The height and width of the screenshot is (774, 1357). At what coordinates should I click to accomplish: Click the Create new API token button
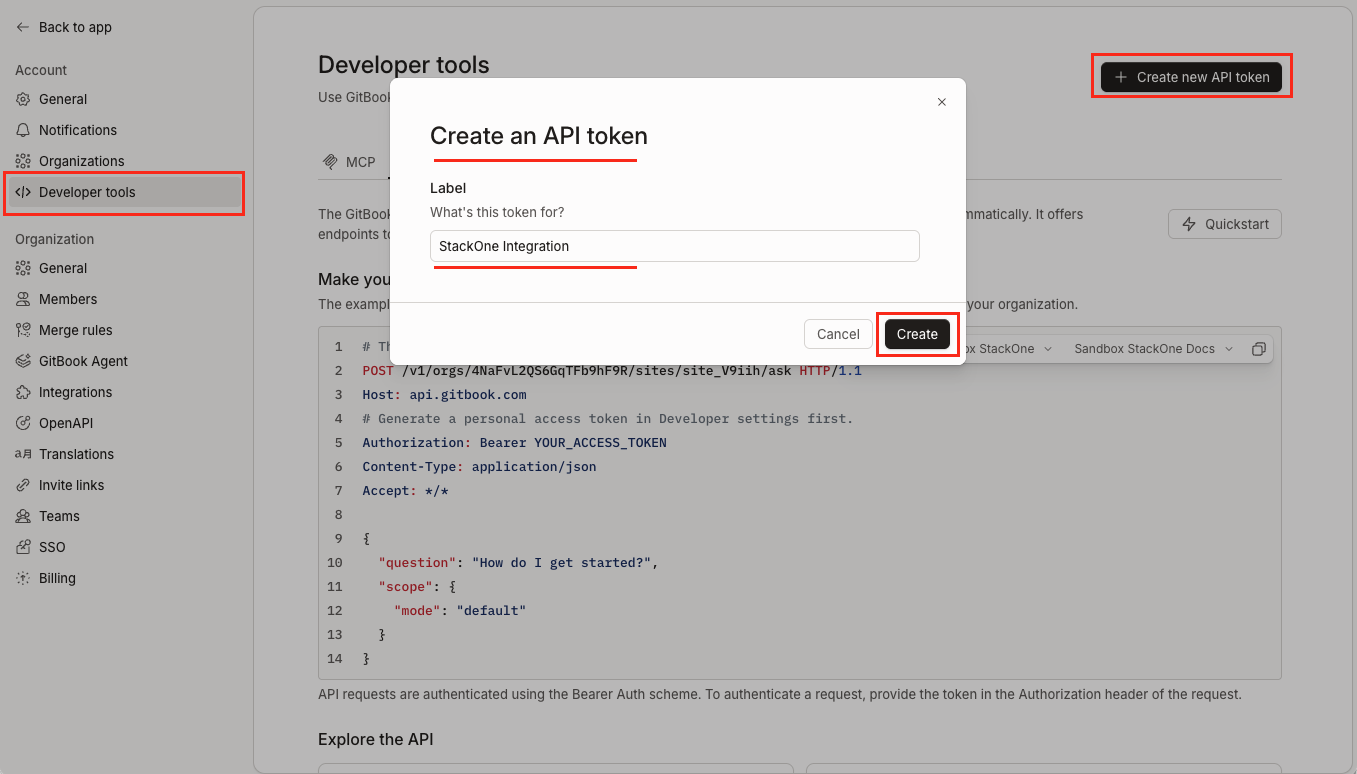click(1191, 77)
